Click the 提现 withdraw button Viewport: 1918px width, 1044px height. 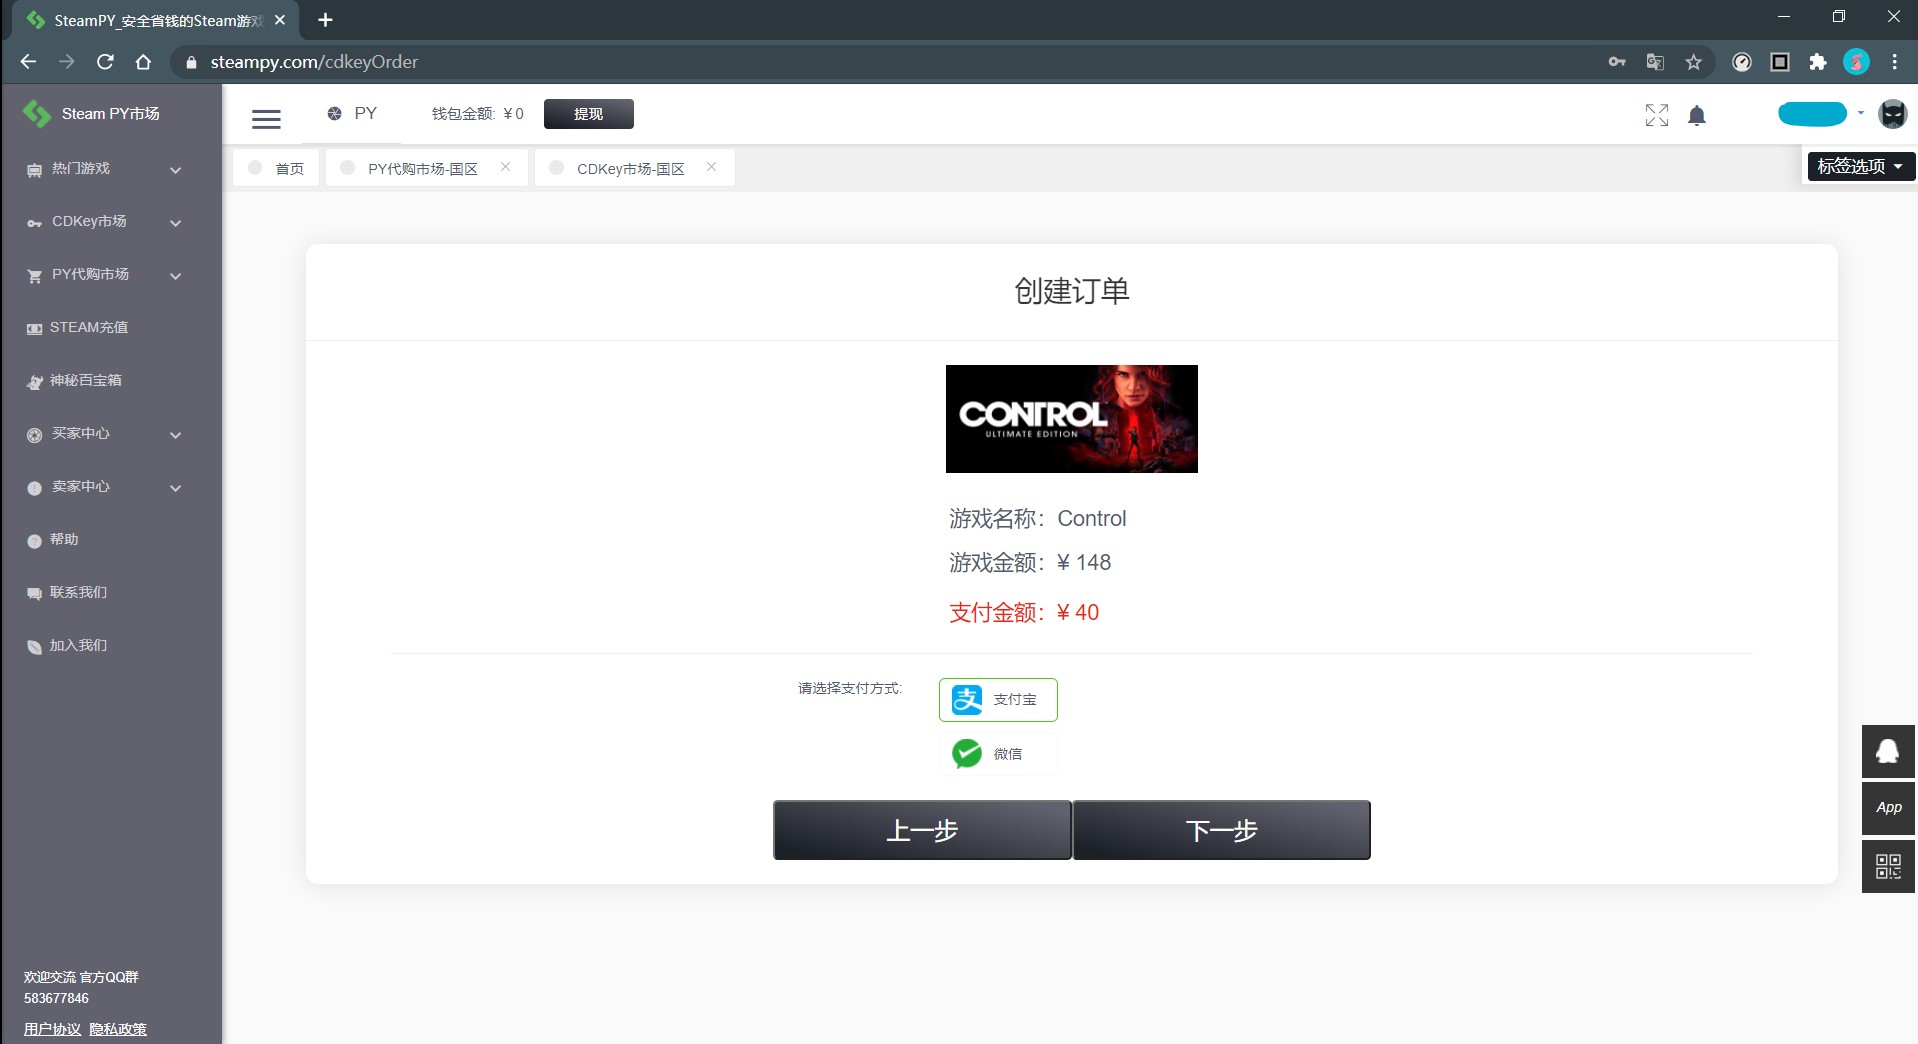click(589, 114)
